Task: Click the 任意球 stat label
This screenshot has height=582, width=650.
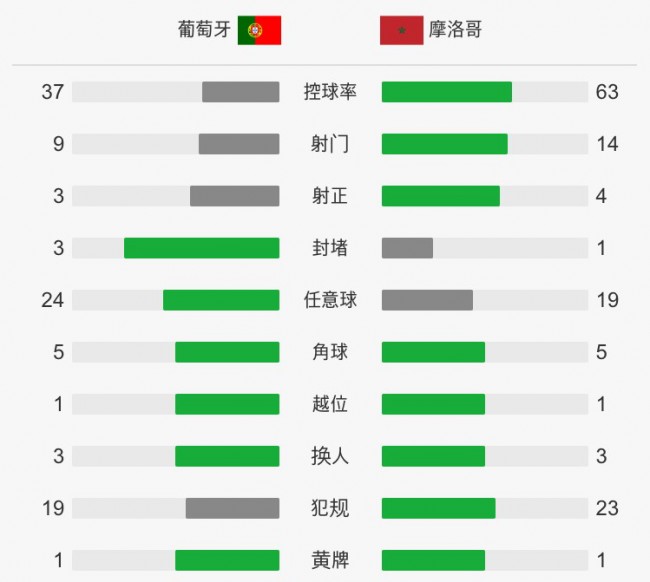Action: 330,300
